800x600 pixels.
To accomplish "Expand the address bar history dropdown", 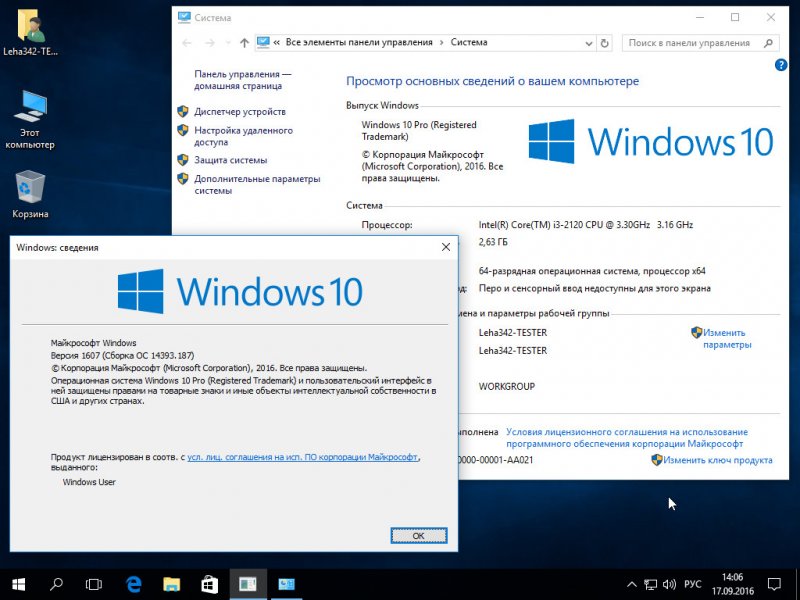I will 588,43.
